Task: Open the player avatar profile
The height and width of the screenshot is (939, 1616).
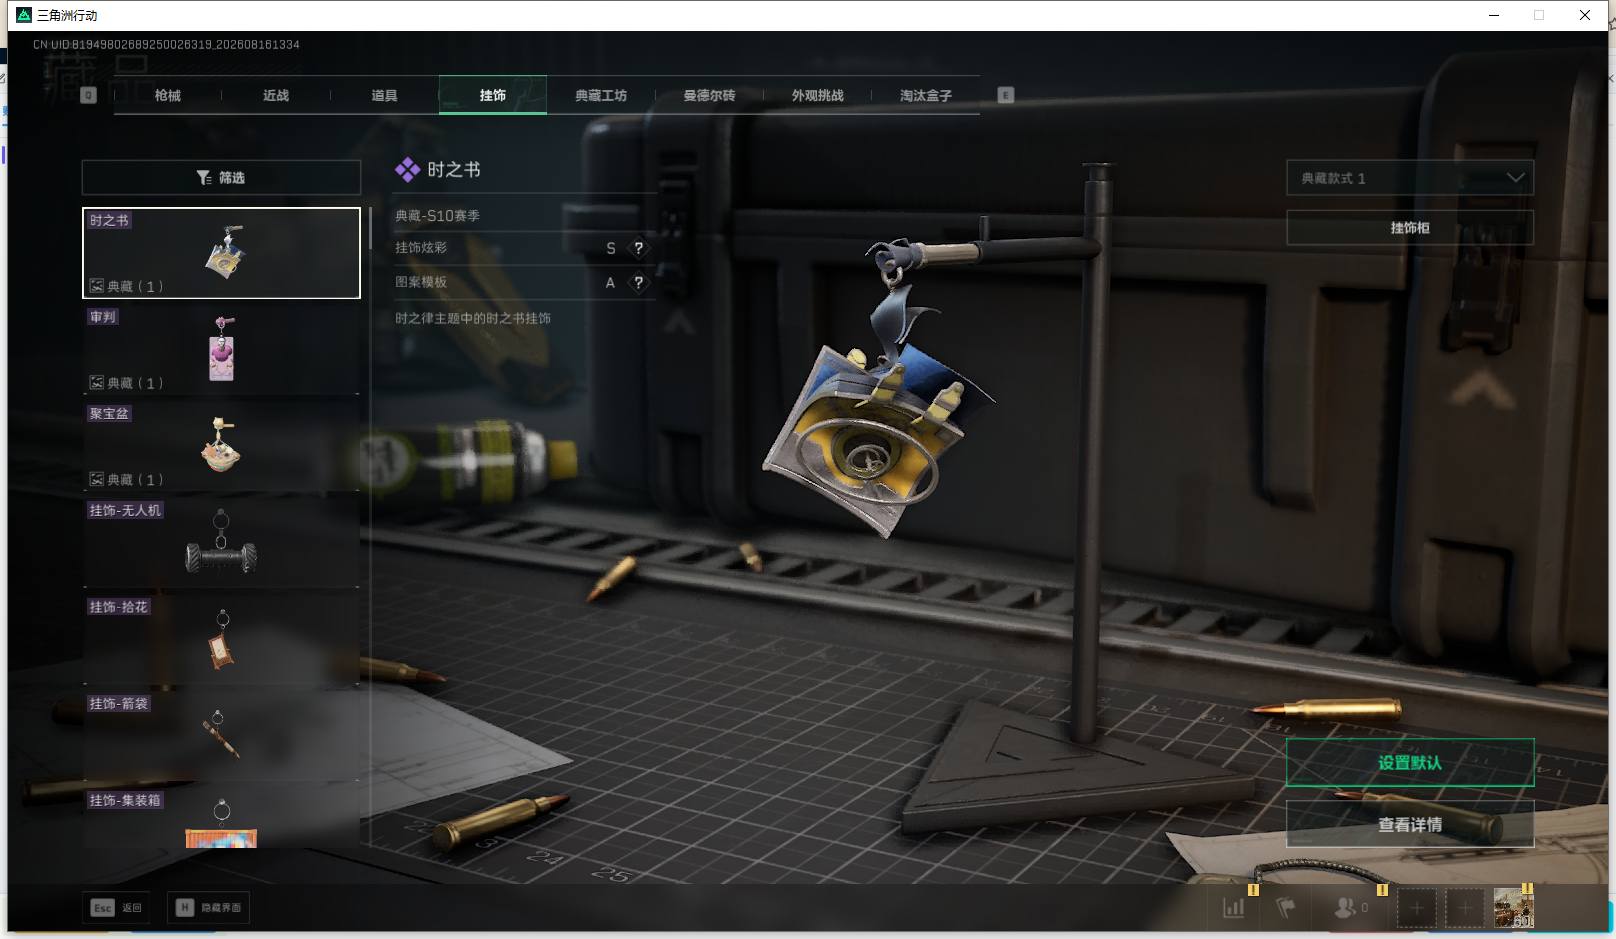Action: [x=1513, y=908]
